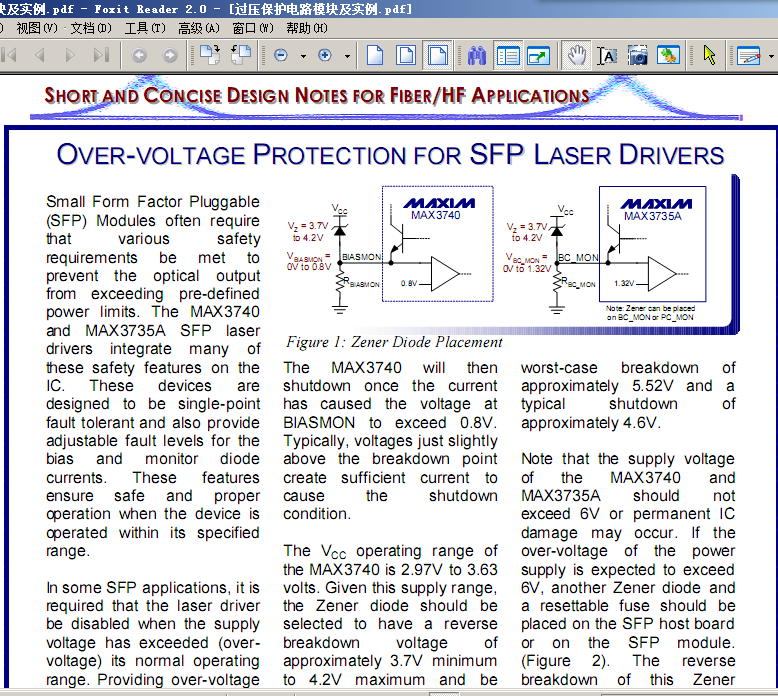Select the yellow arrow annotation selection tool

710,55
